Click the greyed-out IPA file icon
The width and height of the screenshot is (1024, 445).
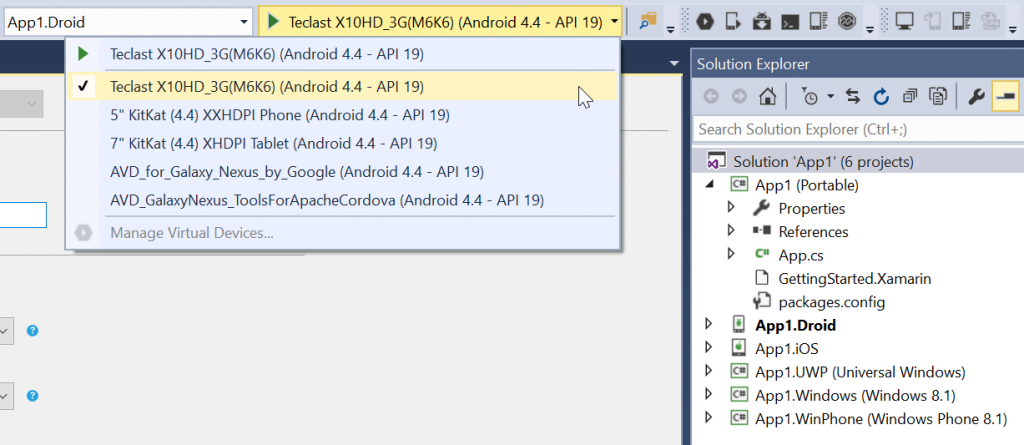pyautogui.click(x=990, y=22)
